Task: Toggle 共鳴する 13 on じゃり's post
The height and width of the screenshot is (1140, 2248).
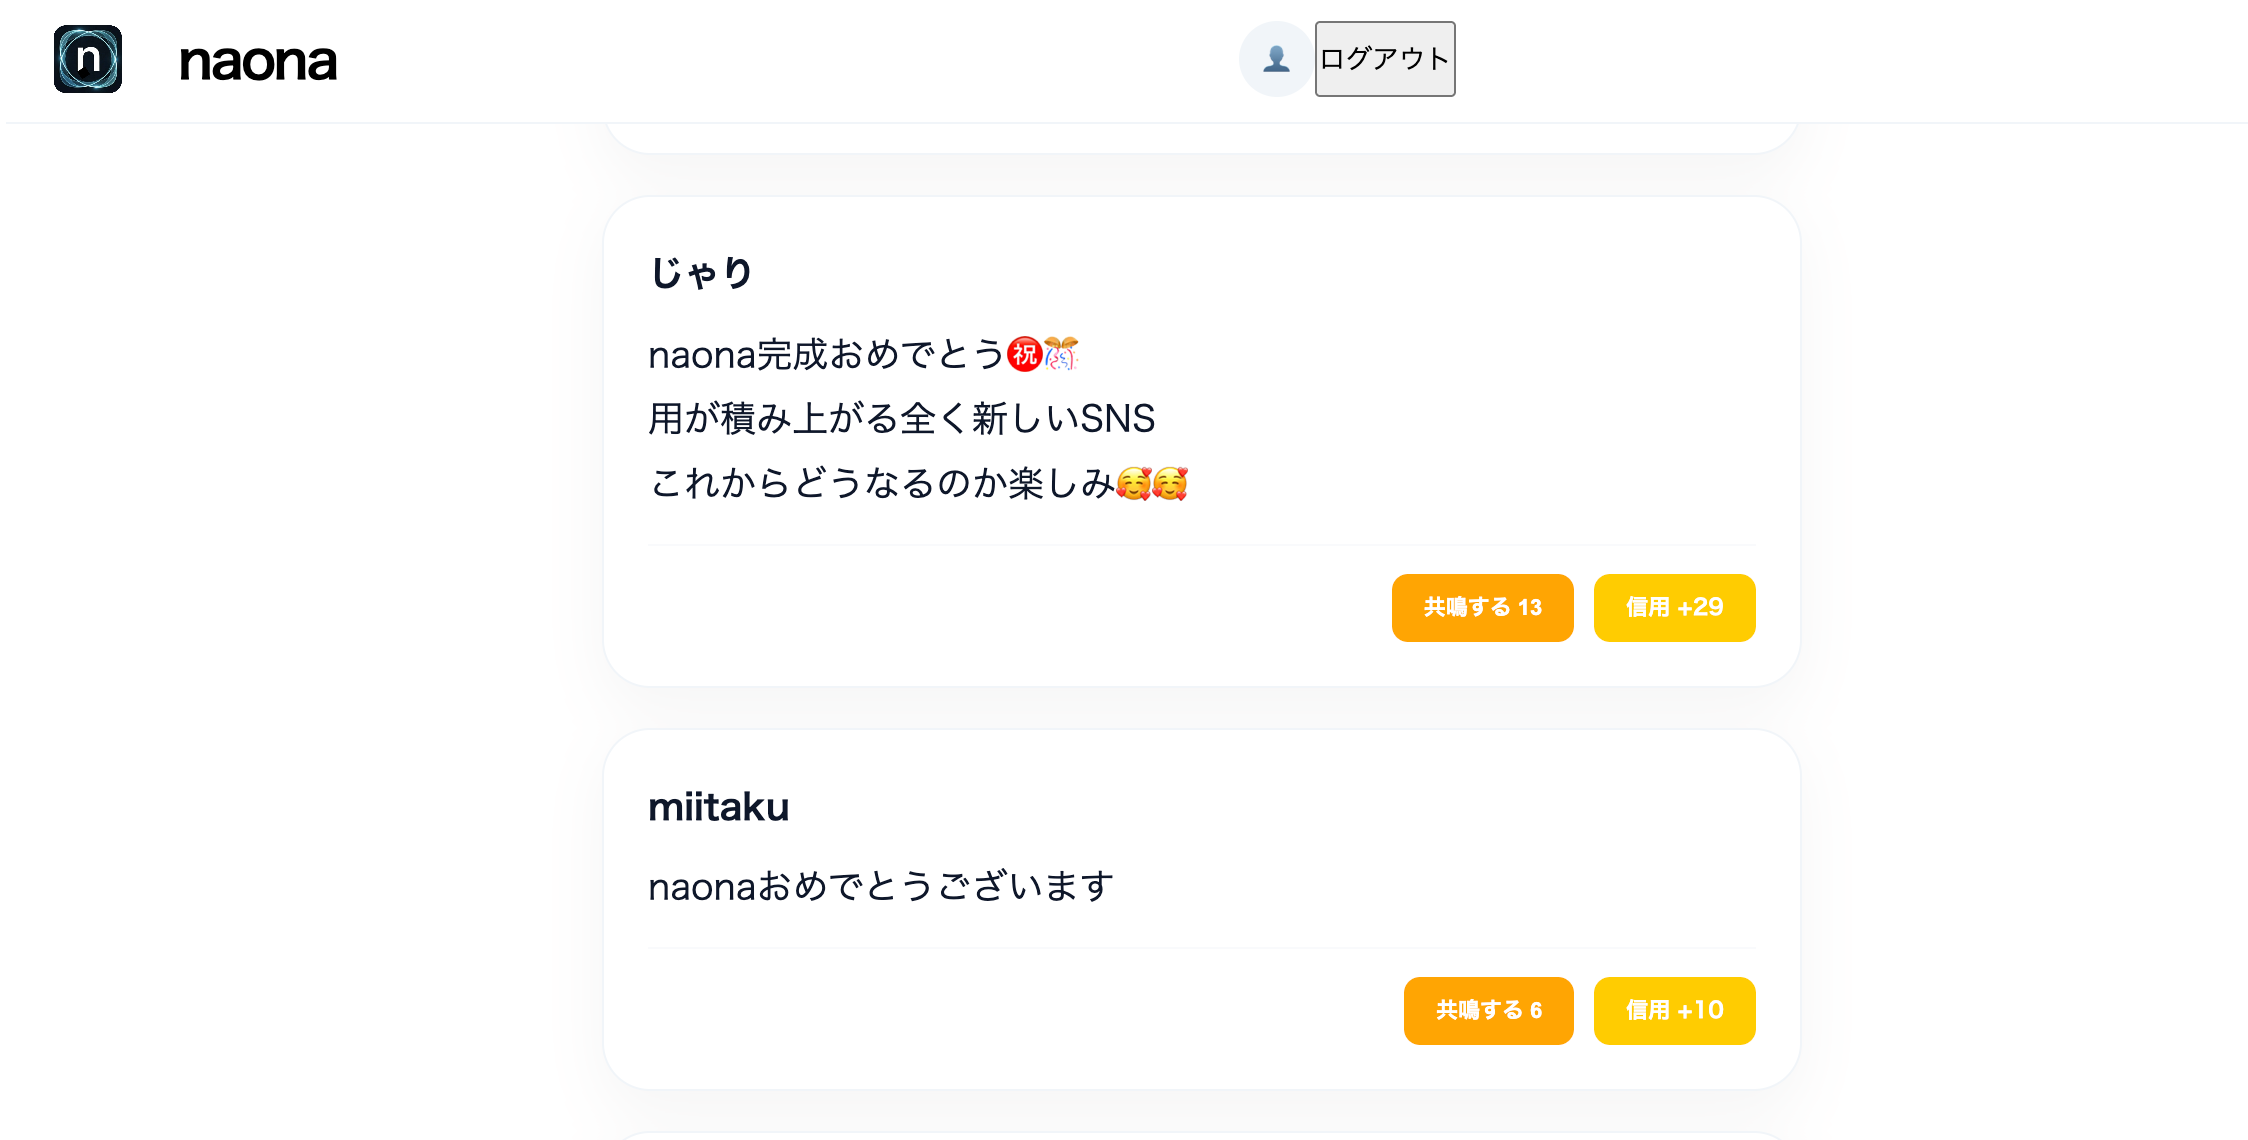Action: click(1482, 607)
